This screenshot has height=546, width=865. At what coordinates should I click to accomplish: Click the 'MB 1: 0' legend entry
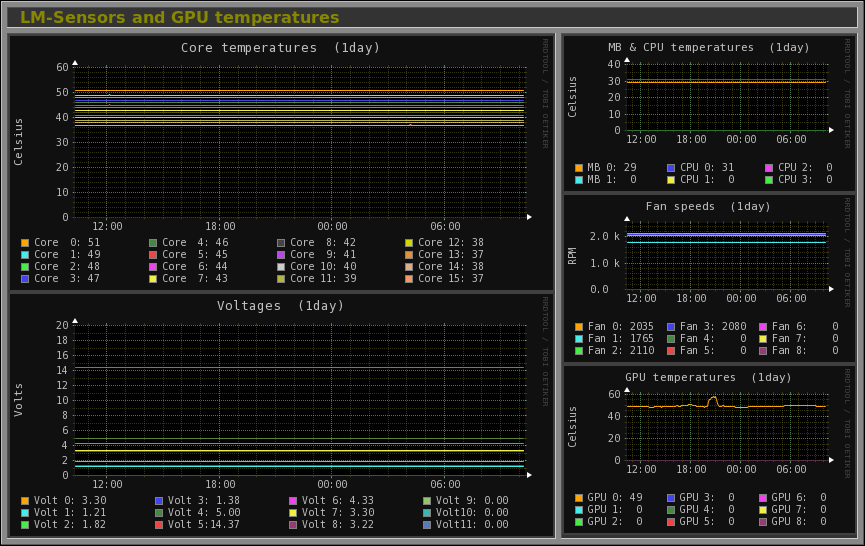tap(606, 180)
